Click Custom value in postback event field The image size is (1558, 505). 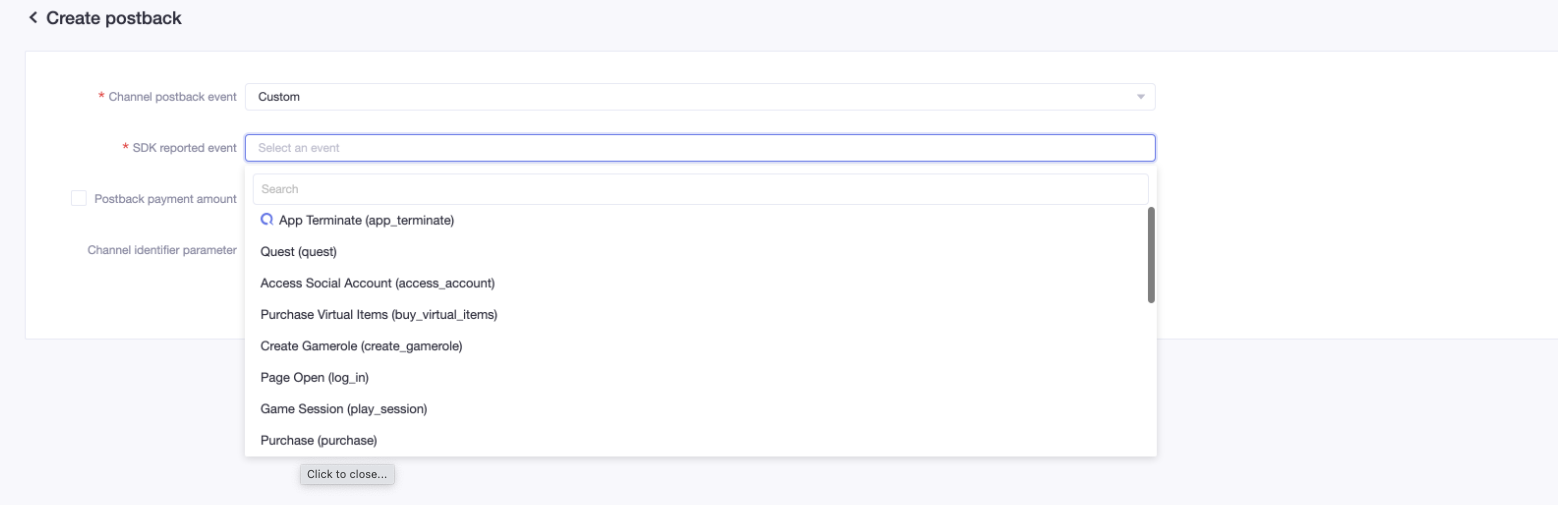pyautogui.click(x=279, y=97)
